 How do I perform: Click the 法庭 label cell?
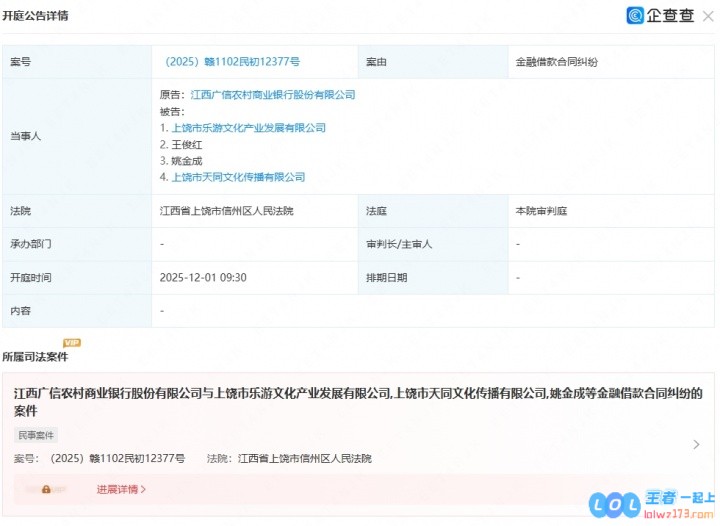[433, 211]
